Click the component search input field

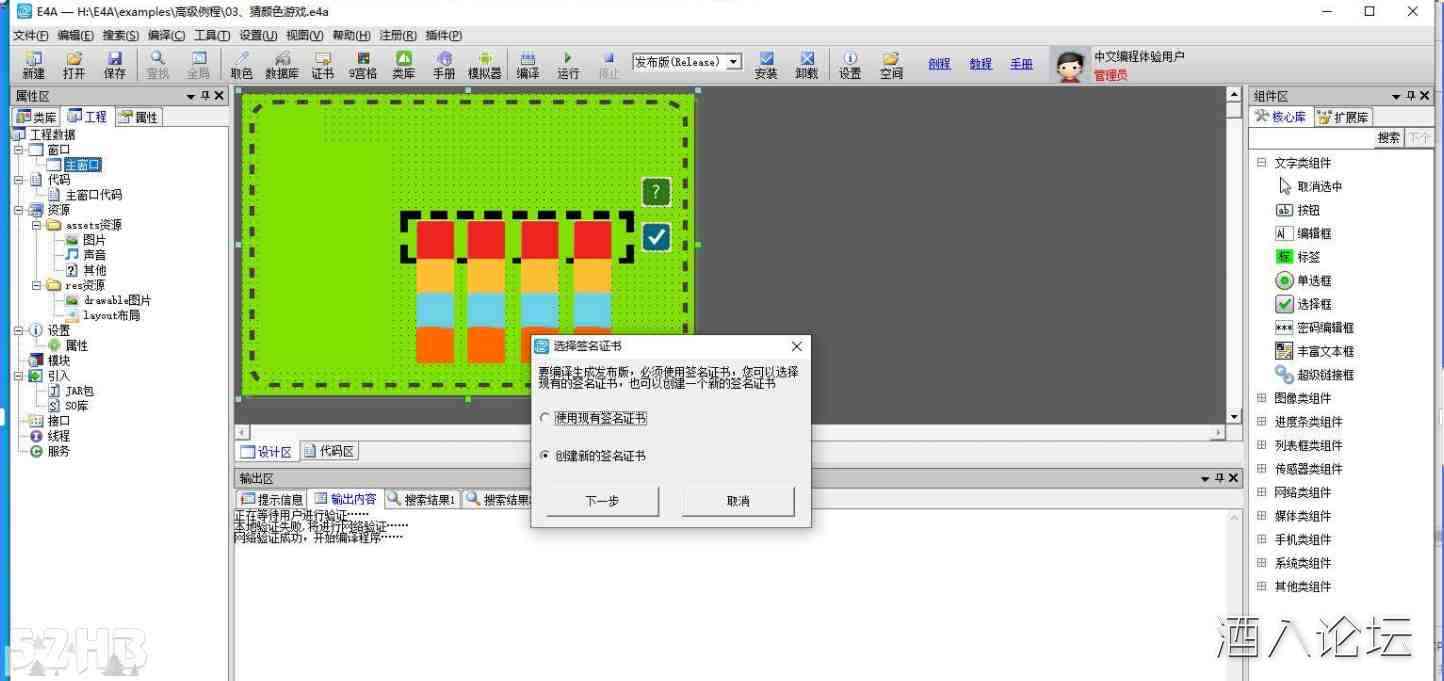point(1310,138)
